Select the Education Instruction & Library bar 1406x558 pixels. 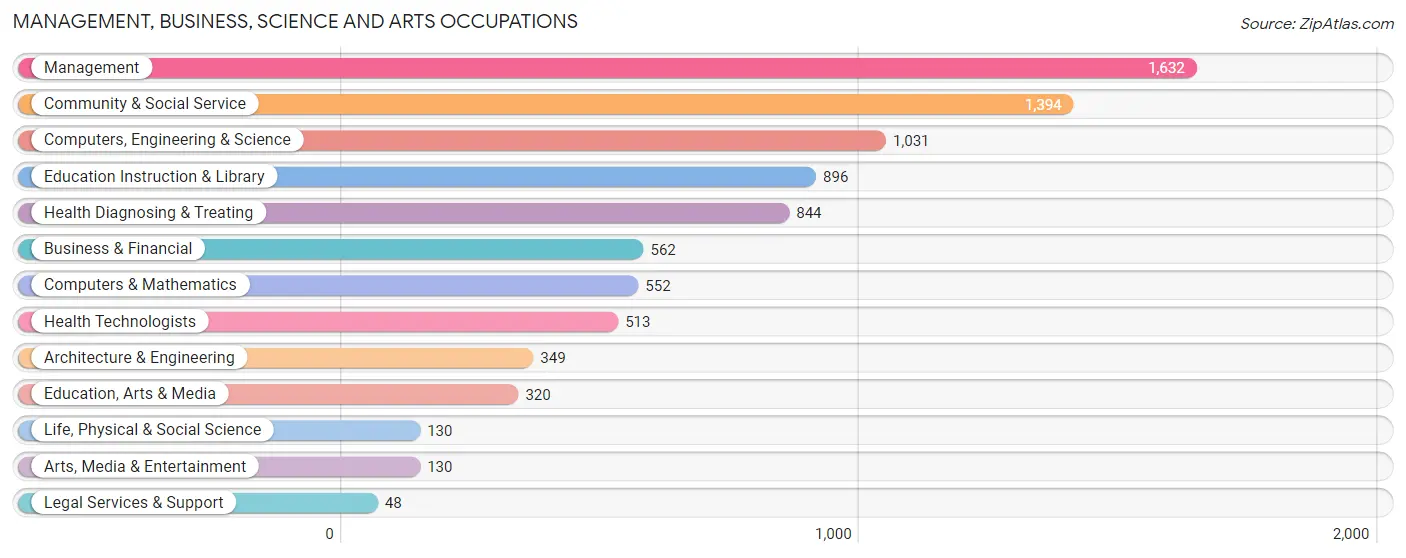[x=416, y=177]
